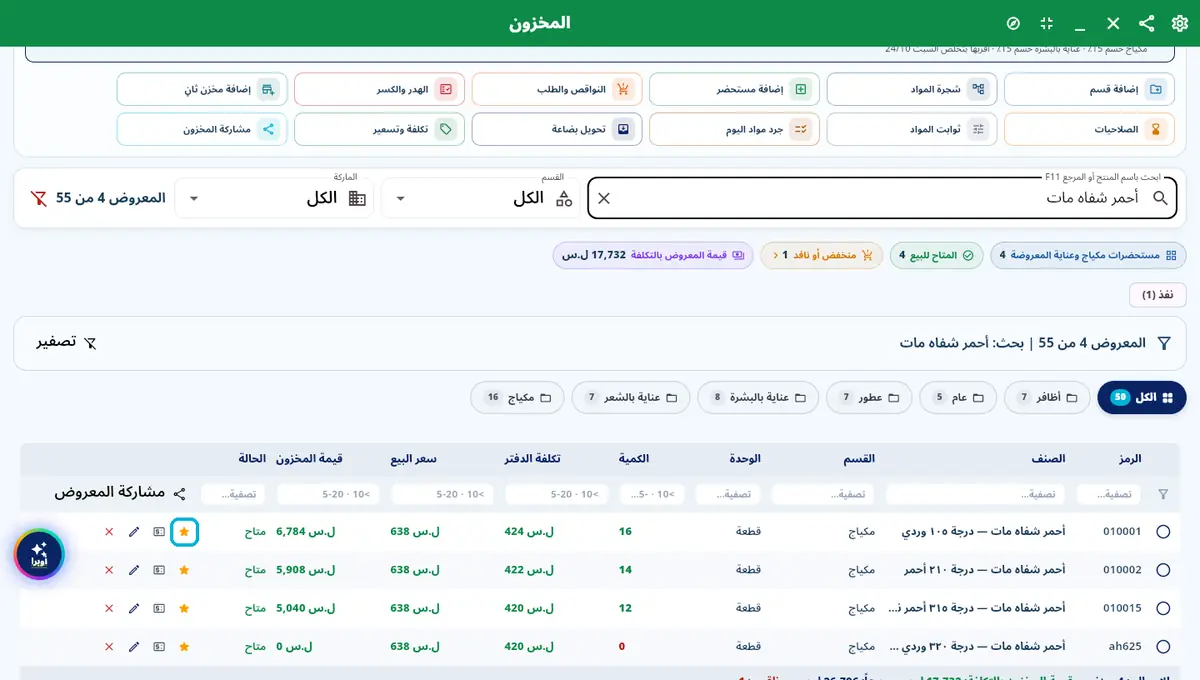Open the الماركة dropdown showing الكل
Viewport: 1200px width, 680px height.
[274, 198]
